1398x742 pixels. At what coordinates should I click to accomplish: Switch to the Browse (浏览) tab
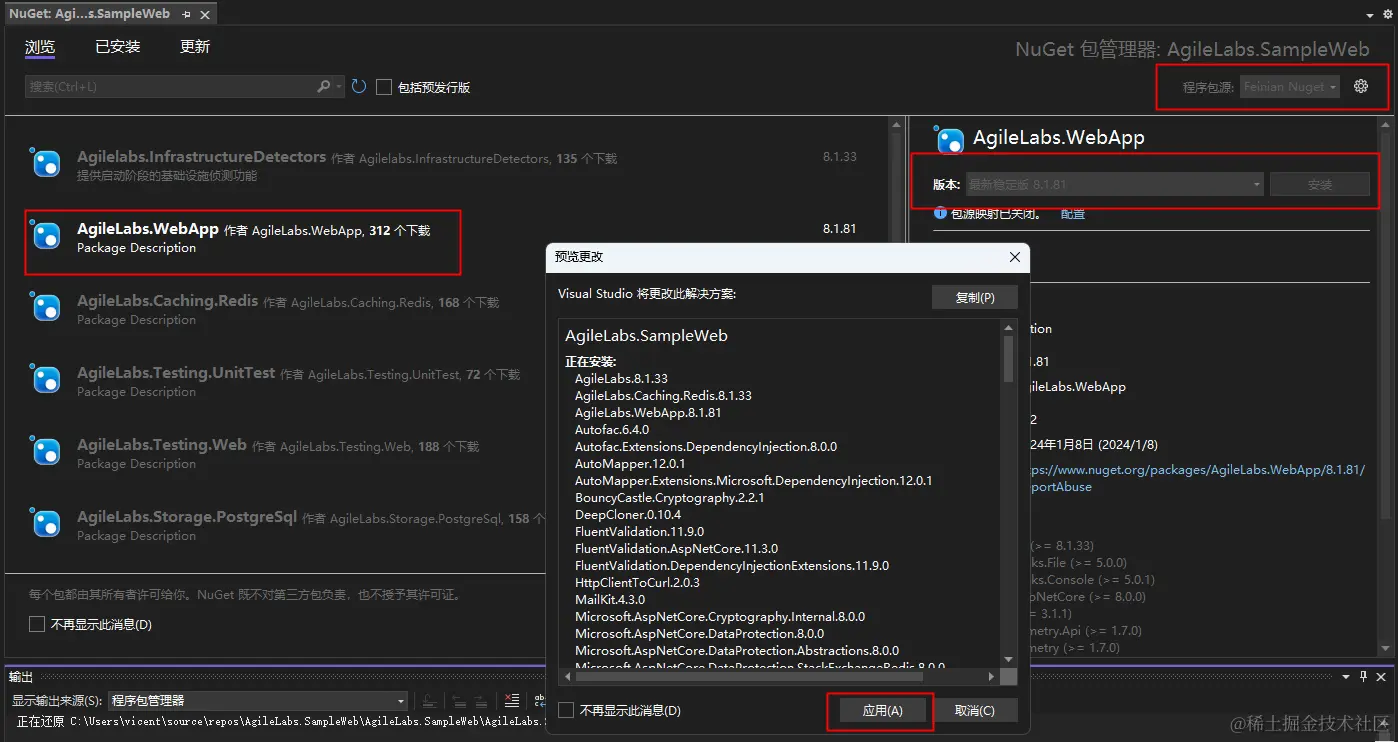click(40, 47)
